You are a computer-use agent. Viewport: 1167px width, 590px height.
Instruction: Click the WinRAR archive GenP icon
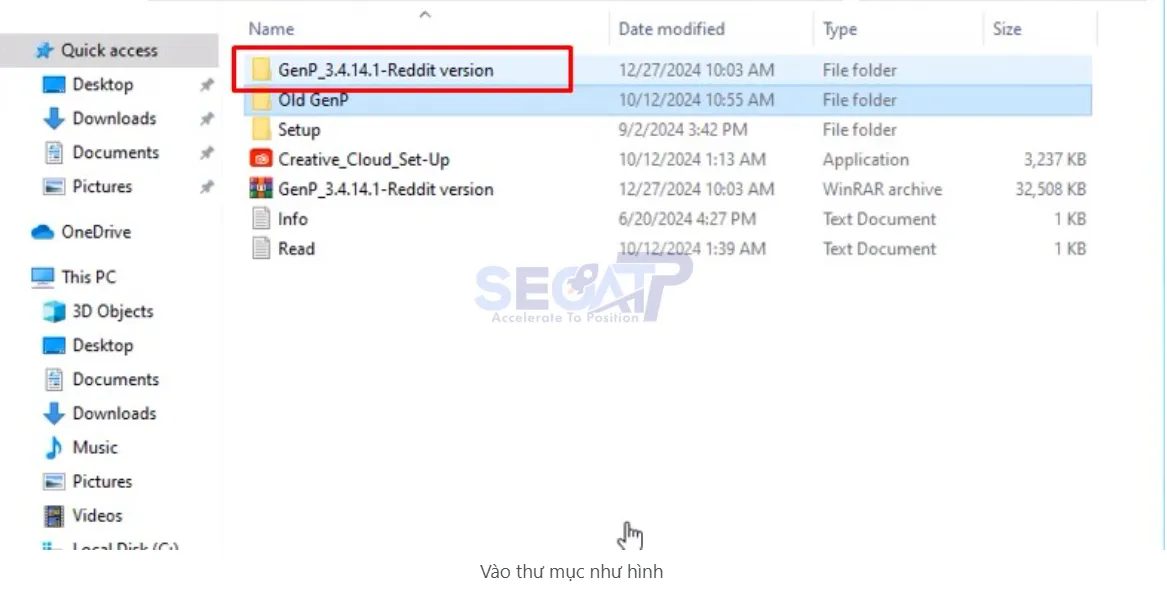click(x=260, y=189)
